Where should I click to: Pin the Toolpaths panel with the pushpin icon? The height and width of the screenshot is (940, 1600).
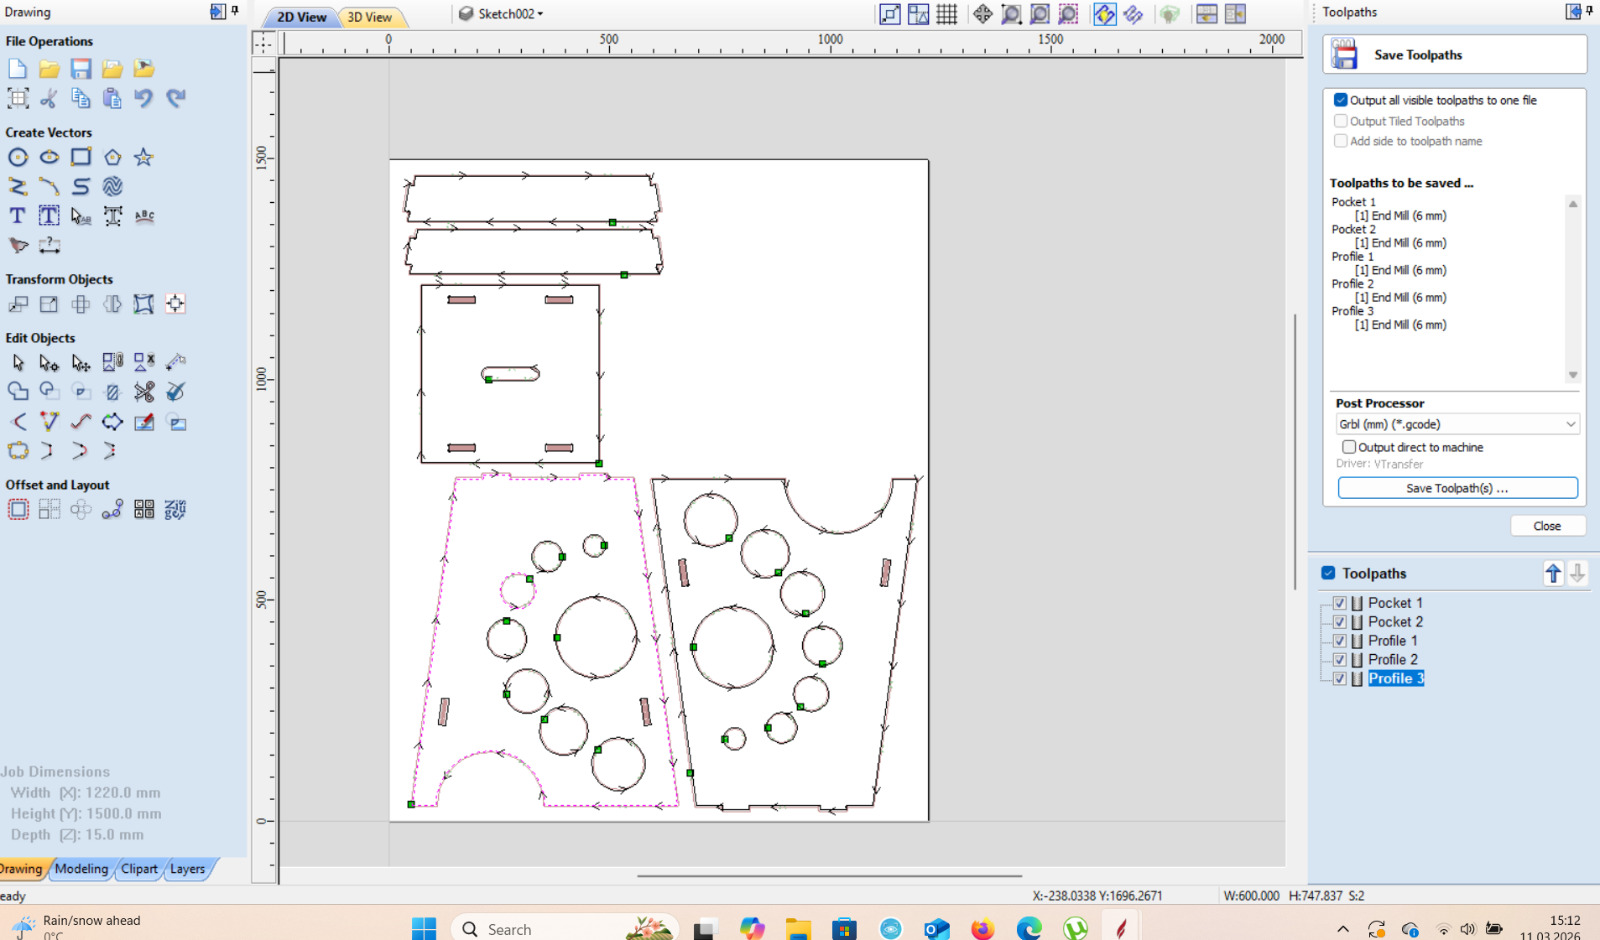pyautogui.click(x=1589, y=11)
